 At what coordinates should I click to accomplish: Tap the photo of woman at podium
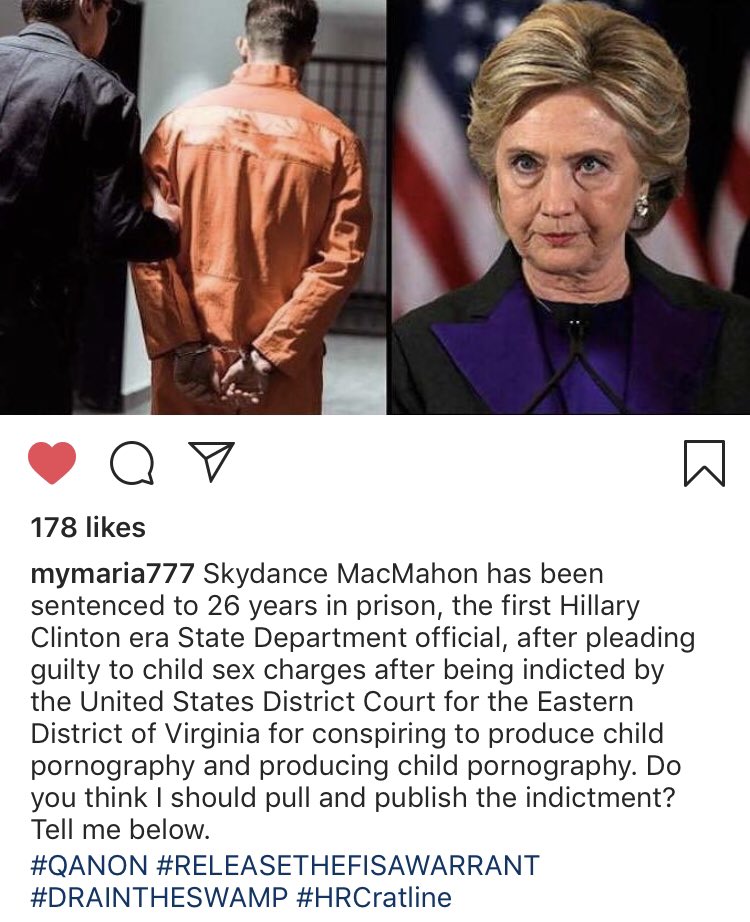coord(569,207)
